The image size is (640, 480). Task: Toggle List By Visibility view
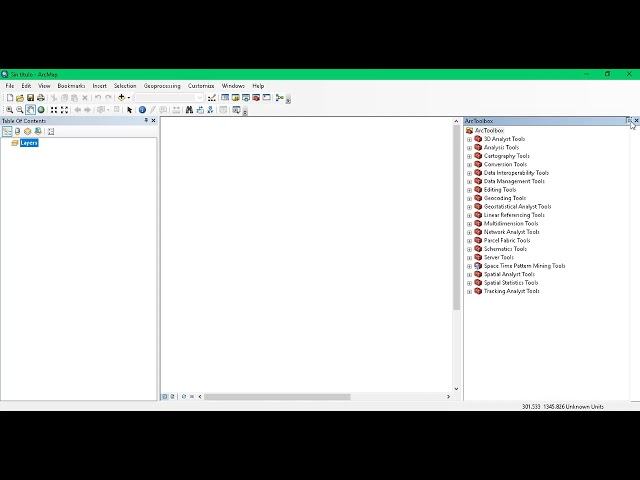click(27, 131)
